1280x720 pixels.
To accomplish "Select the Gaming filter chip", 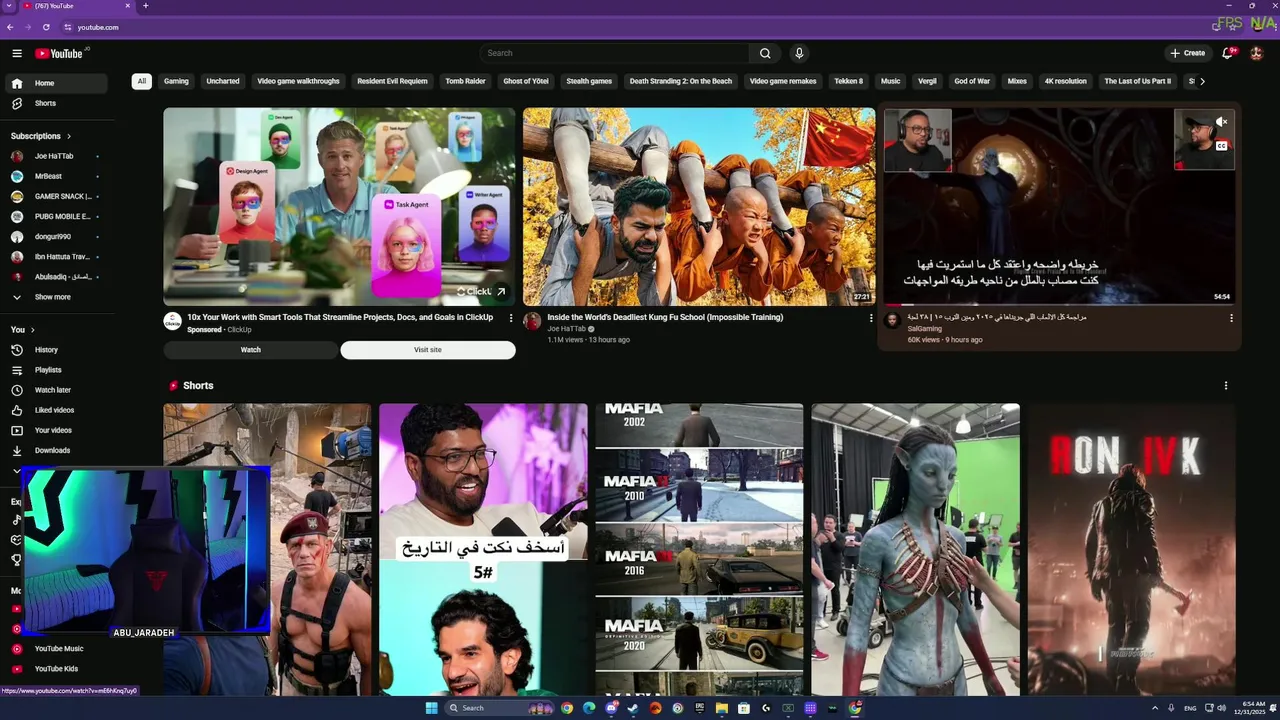I will [176, 81].
